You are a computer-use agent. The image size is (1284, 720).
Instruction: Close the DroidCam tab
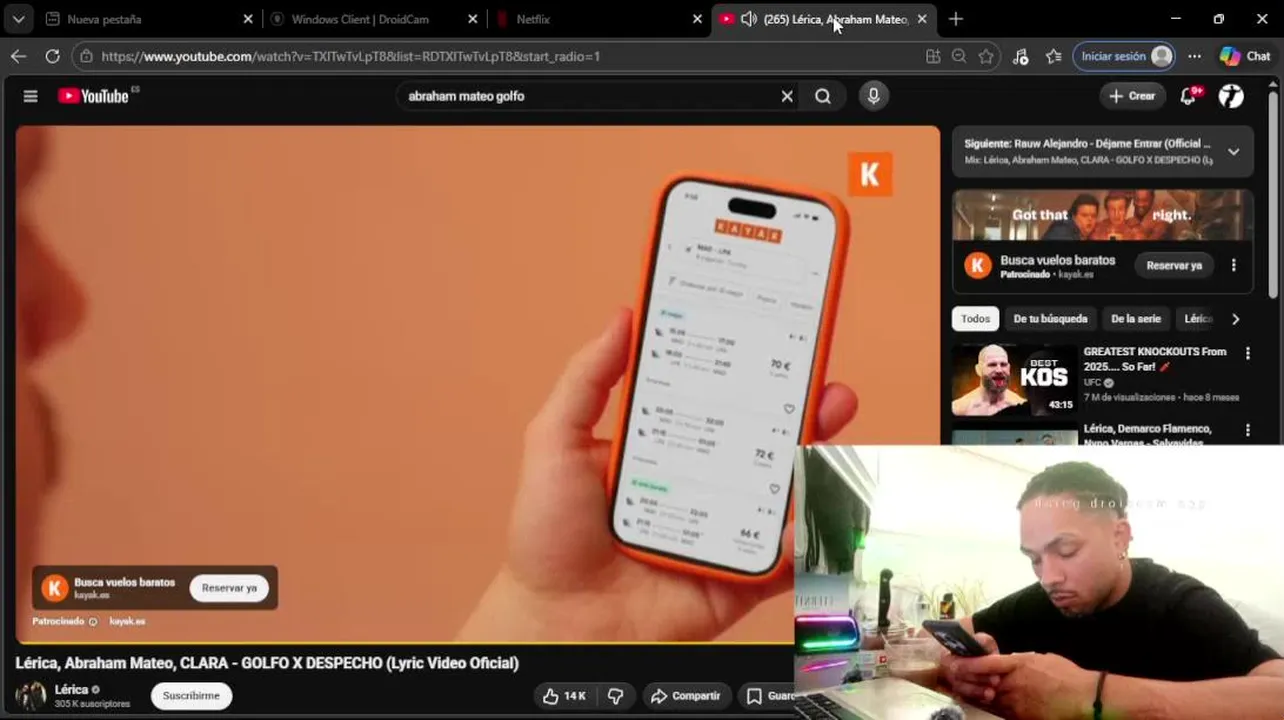coord(473,19)
